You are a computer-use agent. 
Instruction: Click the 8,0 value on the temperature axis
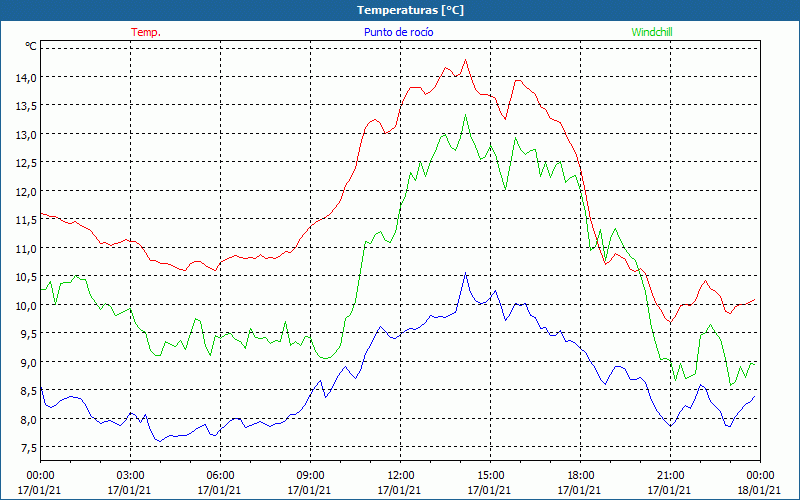click(x=29, y=419)
